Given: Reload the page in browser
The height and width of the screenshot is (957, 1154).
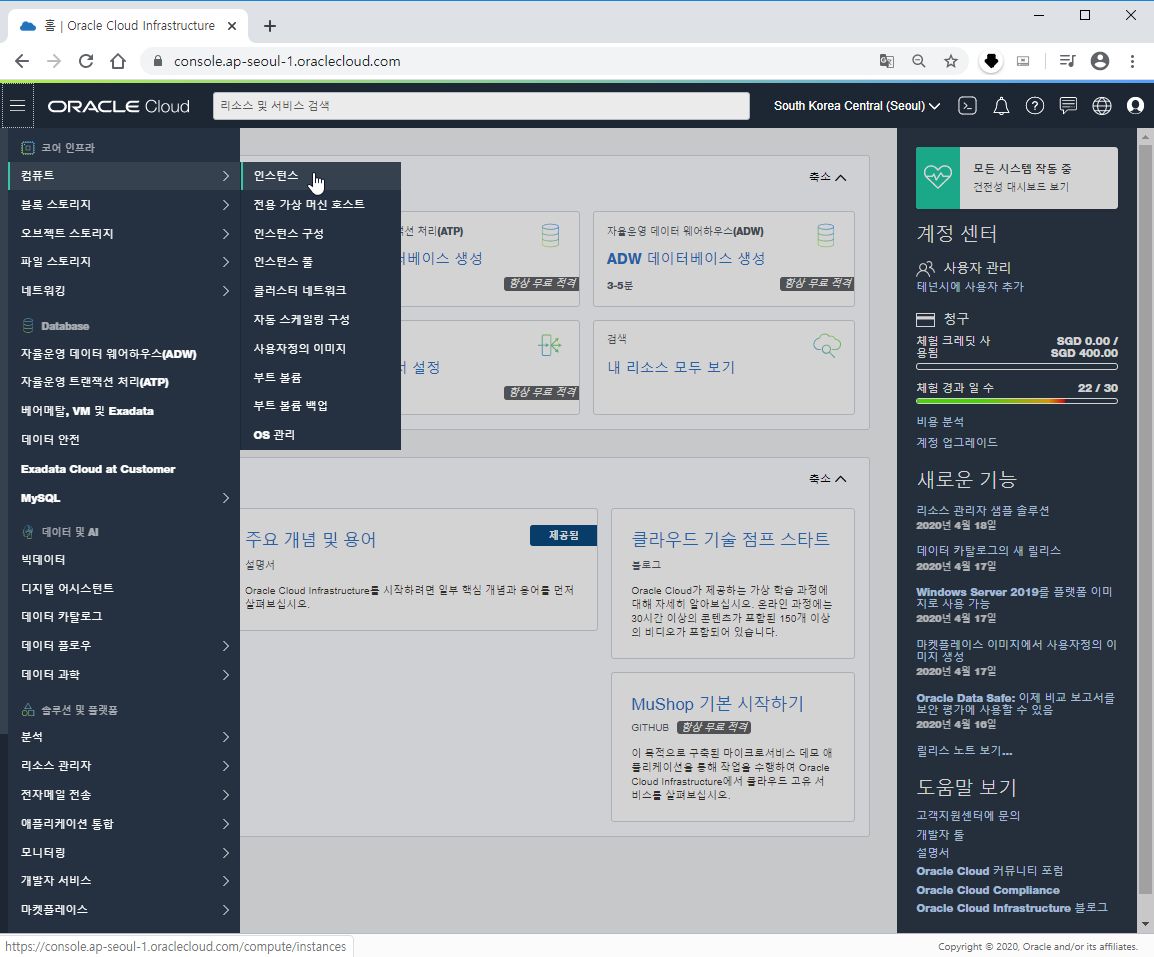Looking at the screenshot, I should pyautogui.click(x=86, y=61).
